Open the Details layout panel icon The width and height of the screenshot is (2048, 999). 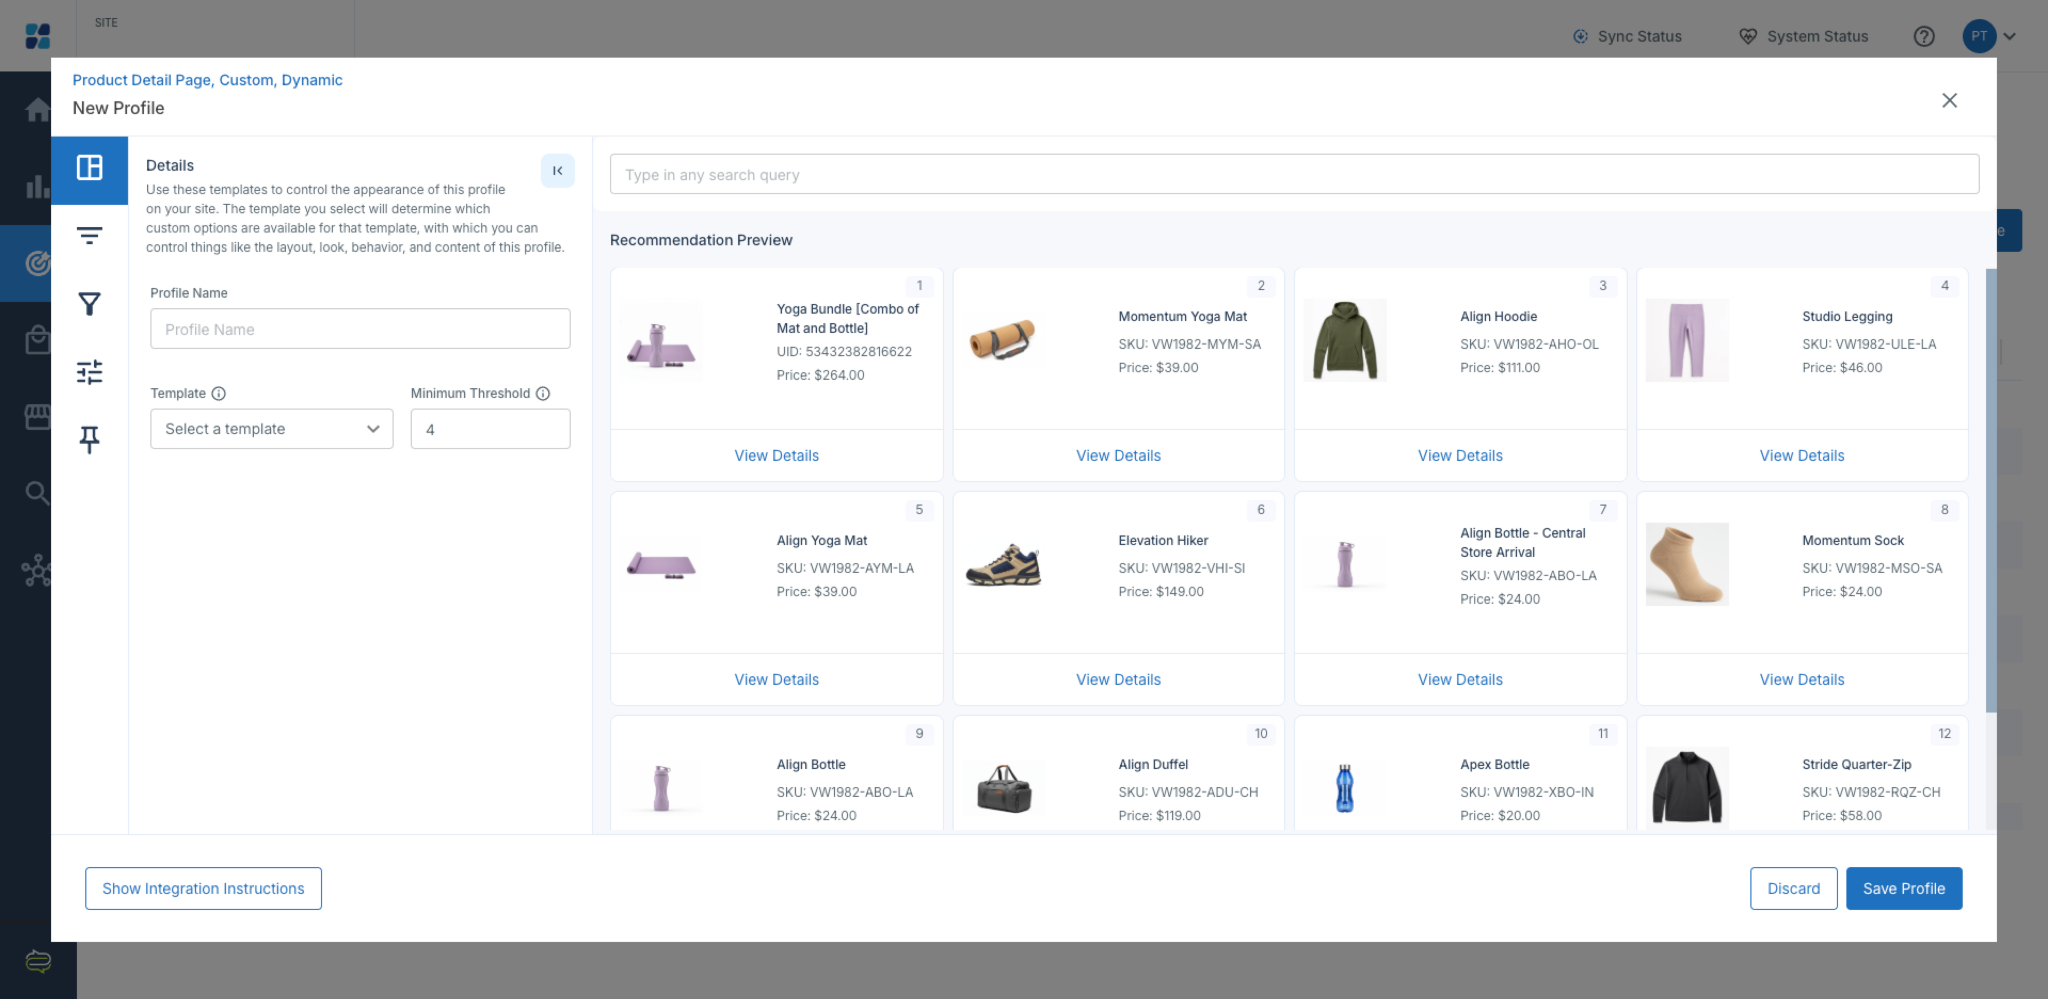[90, 168]
